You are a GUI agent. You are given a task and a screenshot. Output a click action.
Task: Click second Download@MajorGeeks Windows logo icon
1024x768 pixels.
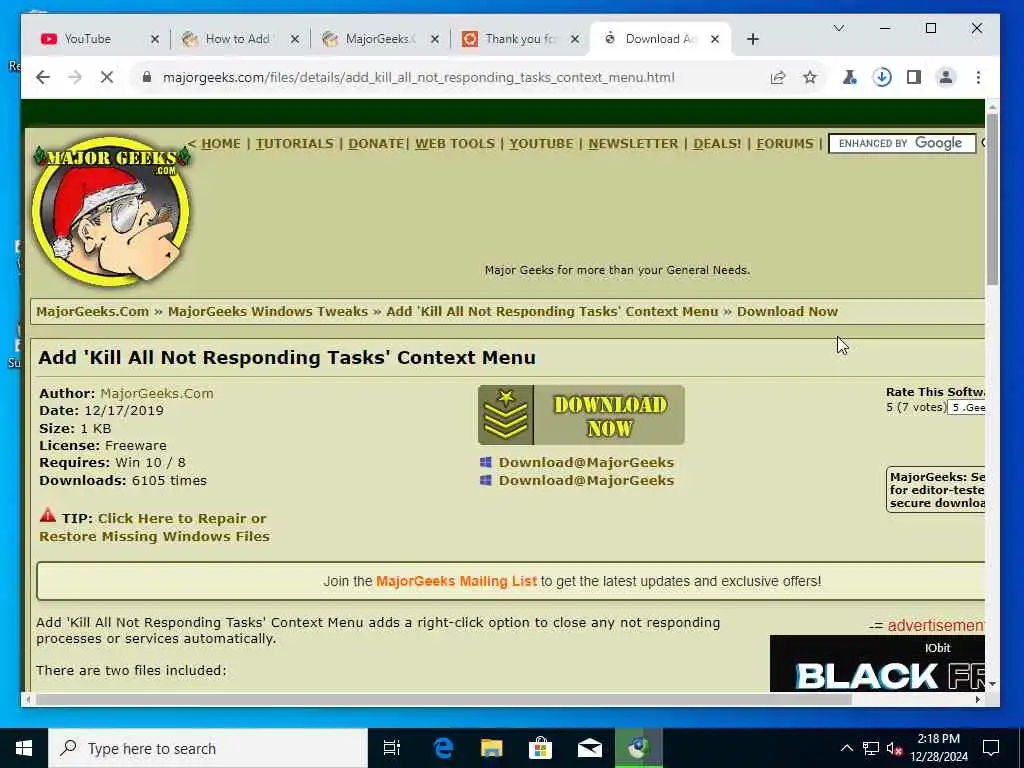485,481
